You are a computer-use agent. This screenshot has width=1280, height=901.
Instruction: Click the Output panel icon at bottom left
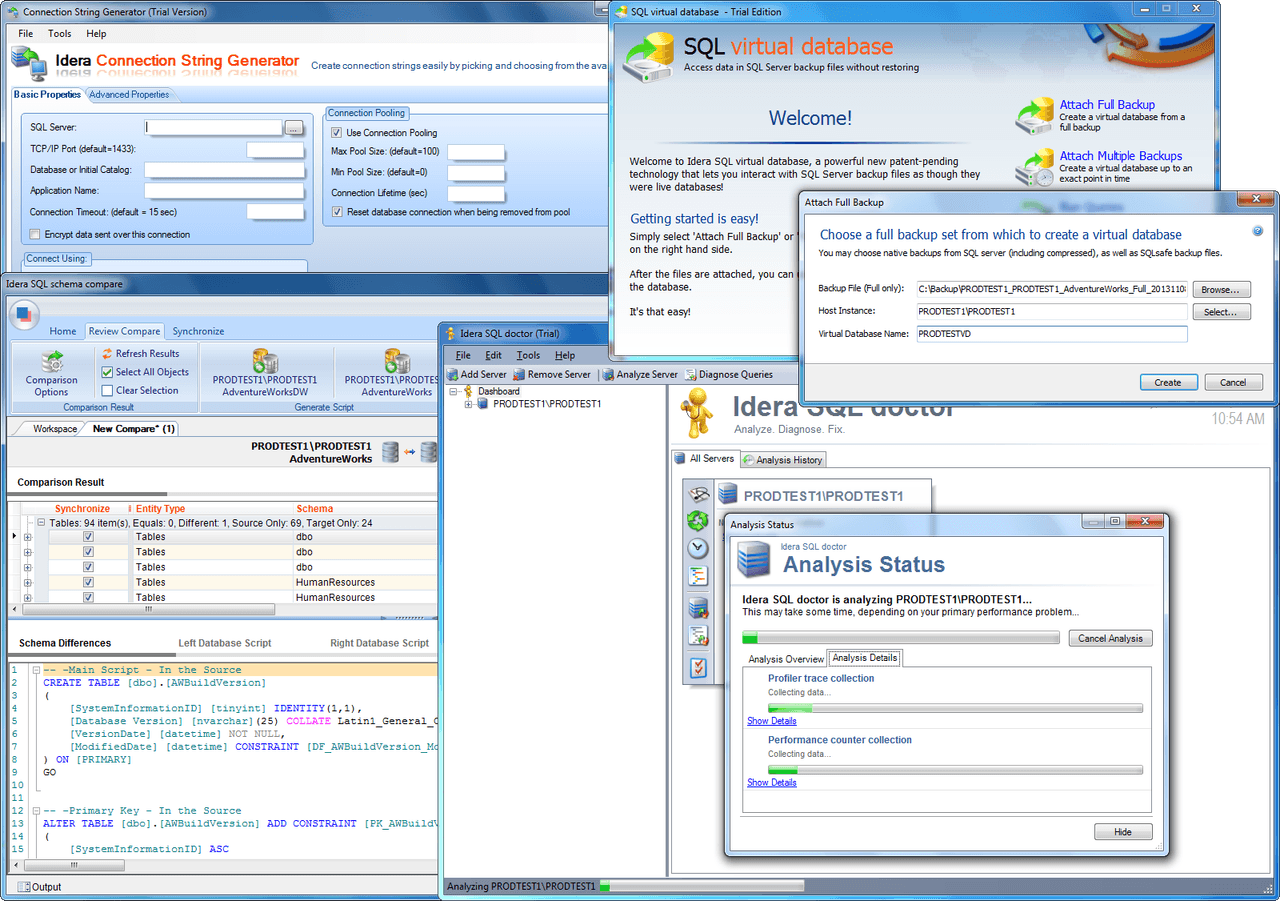pyautogui.click(x=22, y=886)
